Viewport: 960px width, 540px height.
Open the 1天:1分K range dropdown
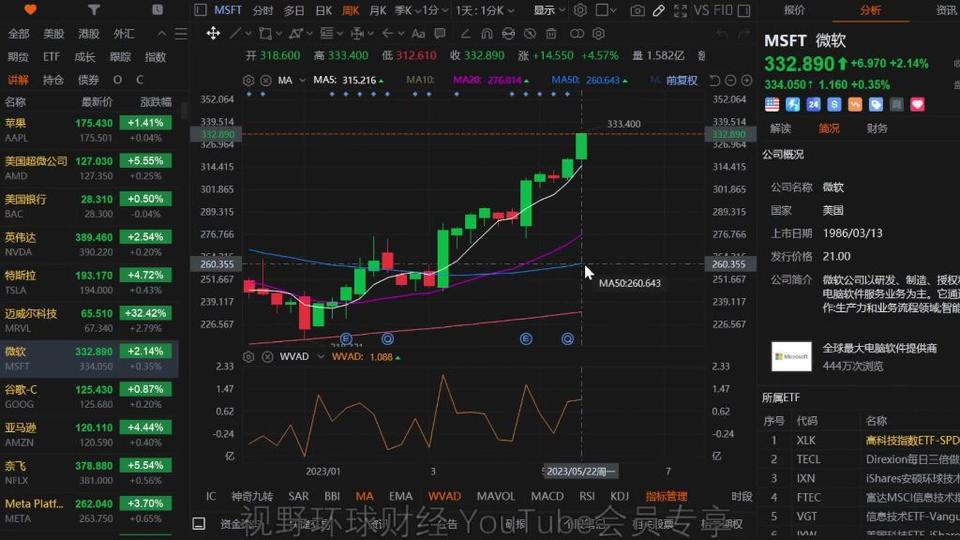pos(485,10)
